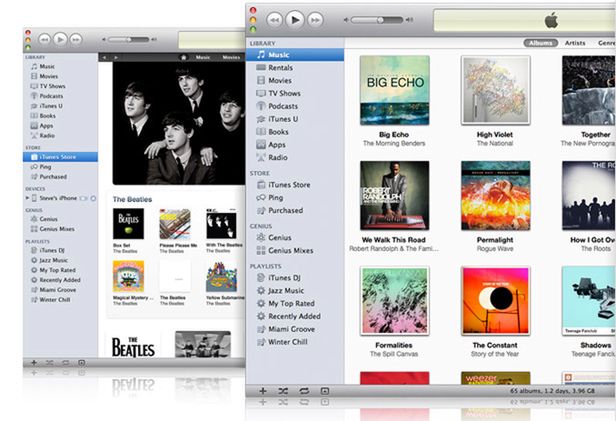Expand Steve's iPhone device in back window
The width and height of the screenshot is (616, 421).
tap(27, 198)
